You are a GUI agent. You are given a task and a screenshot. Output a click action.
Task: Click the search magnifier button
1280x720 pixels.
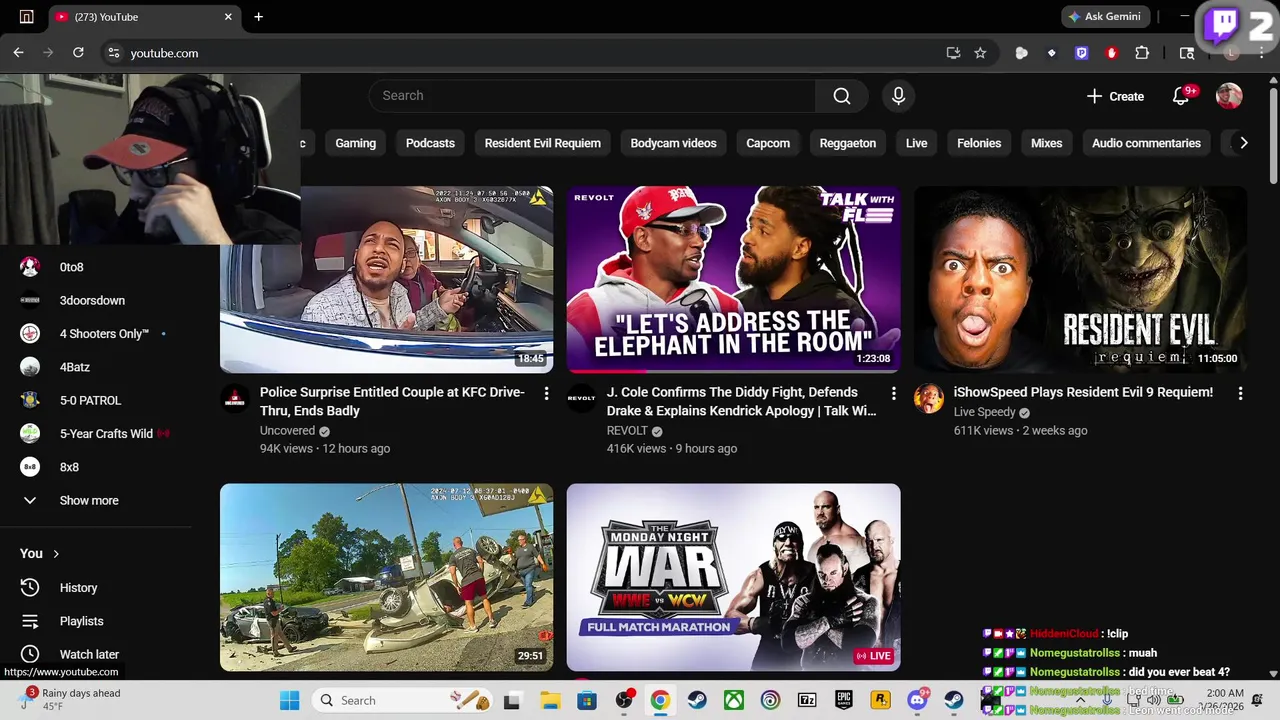pyautogui.click(x=842, y=96)
